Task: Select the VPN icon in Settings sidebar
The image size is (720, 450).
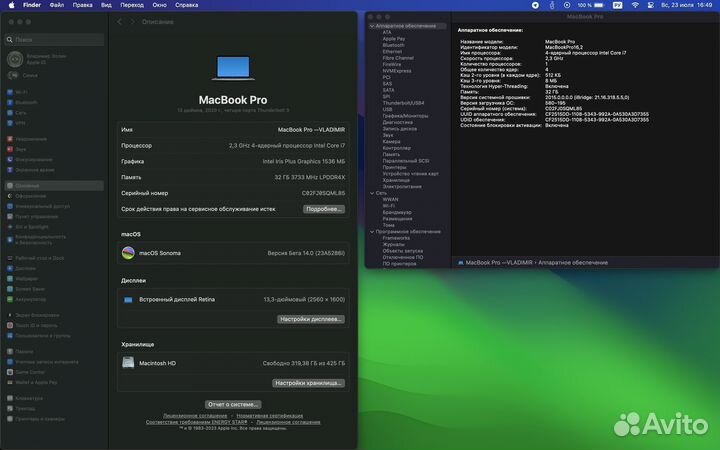Action: [x=10, y=123]
